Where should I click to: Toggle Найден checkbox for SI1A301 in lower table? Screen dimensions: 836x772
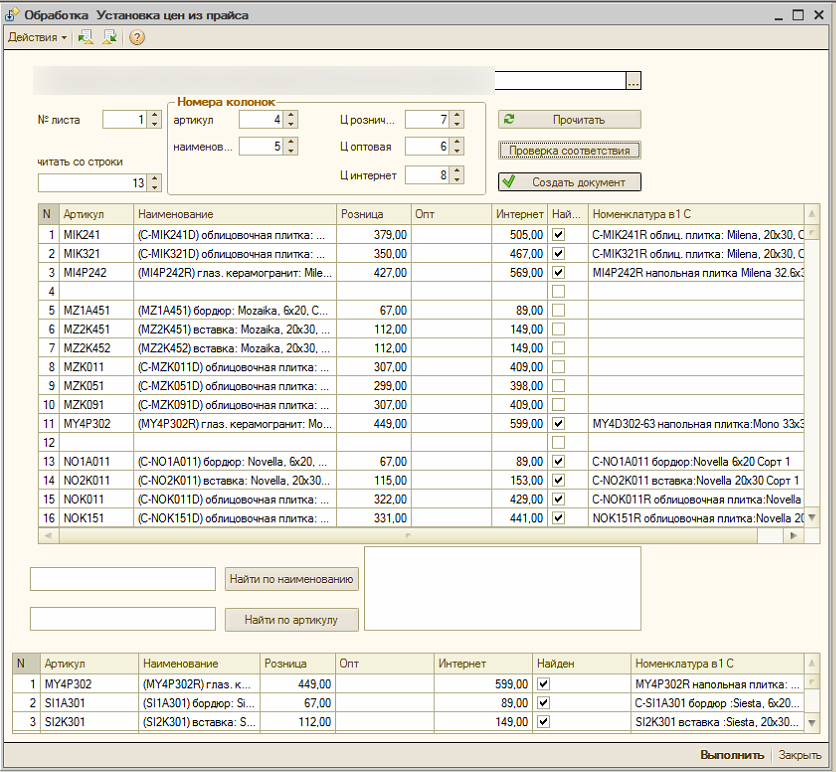pyautogui.click(x=543, y=703)
